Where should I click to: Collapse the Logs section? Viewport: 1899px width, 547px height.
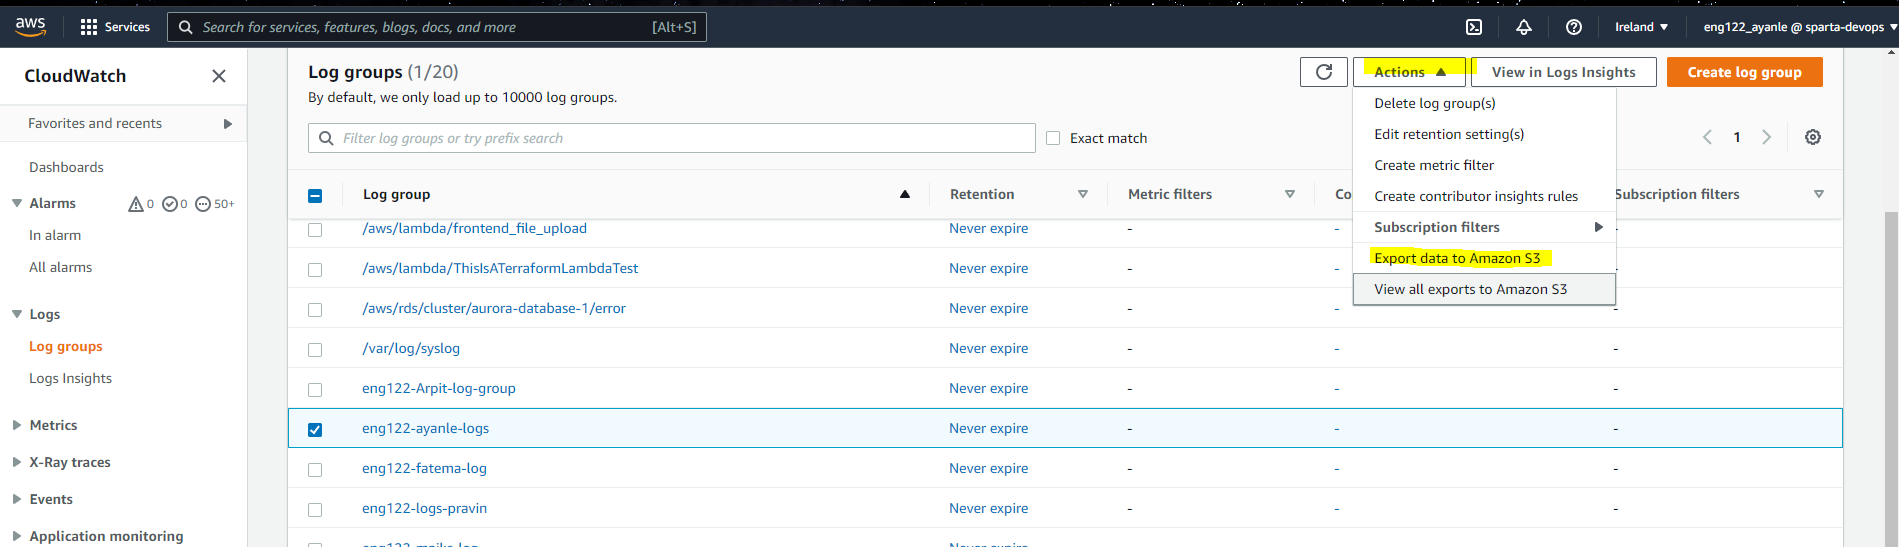[17, 314]
